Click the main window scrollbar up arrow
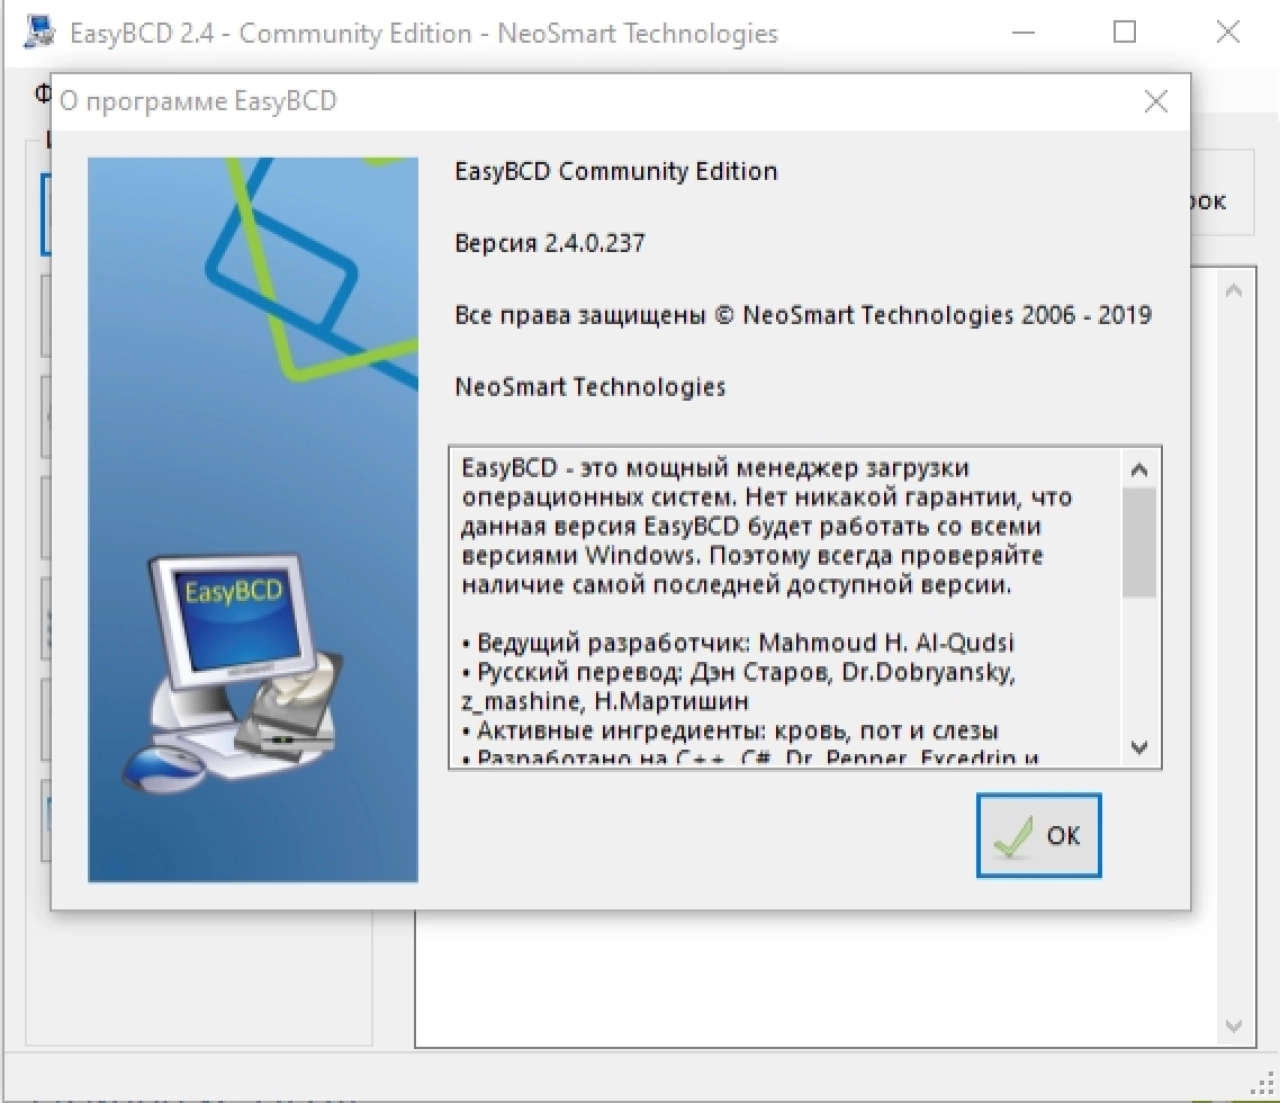 1234,291
